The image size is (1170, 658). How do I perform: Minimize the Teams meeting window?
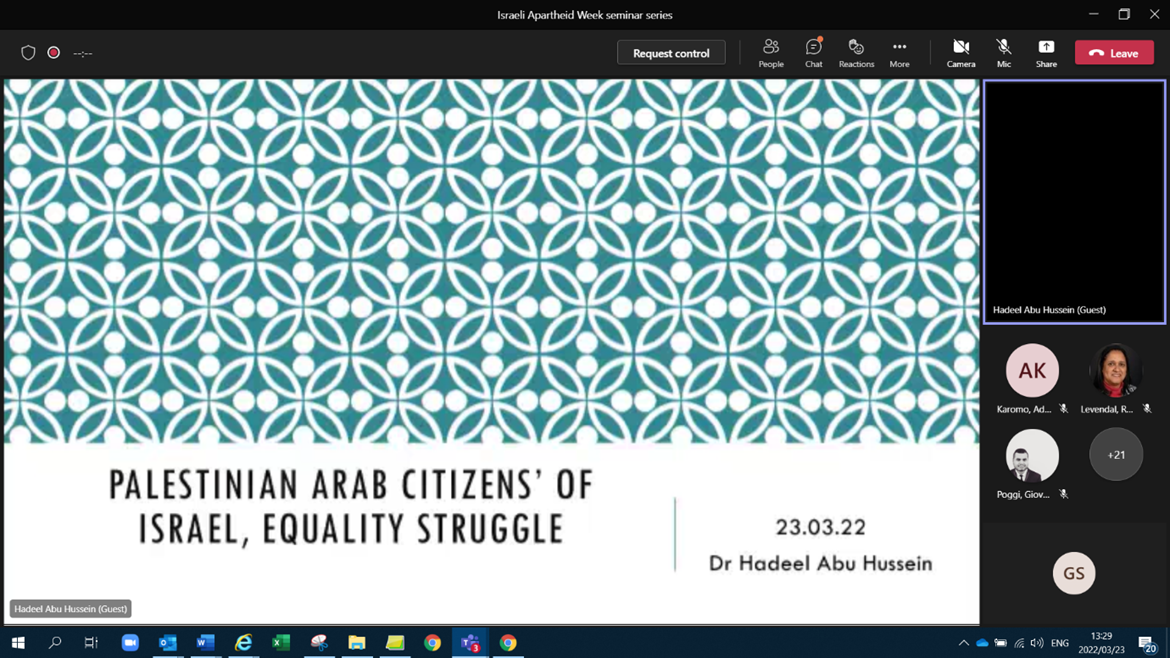1093,14
